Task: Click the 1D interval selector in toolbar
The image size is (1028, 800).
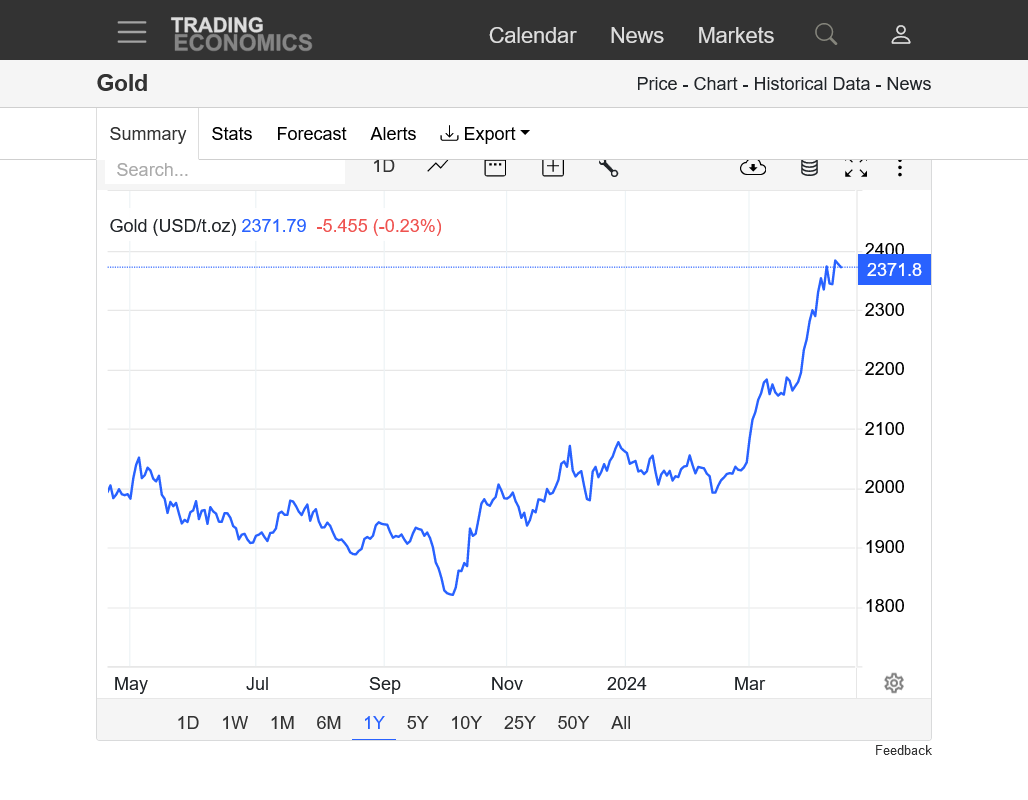Action: point(384,167)
